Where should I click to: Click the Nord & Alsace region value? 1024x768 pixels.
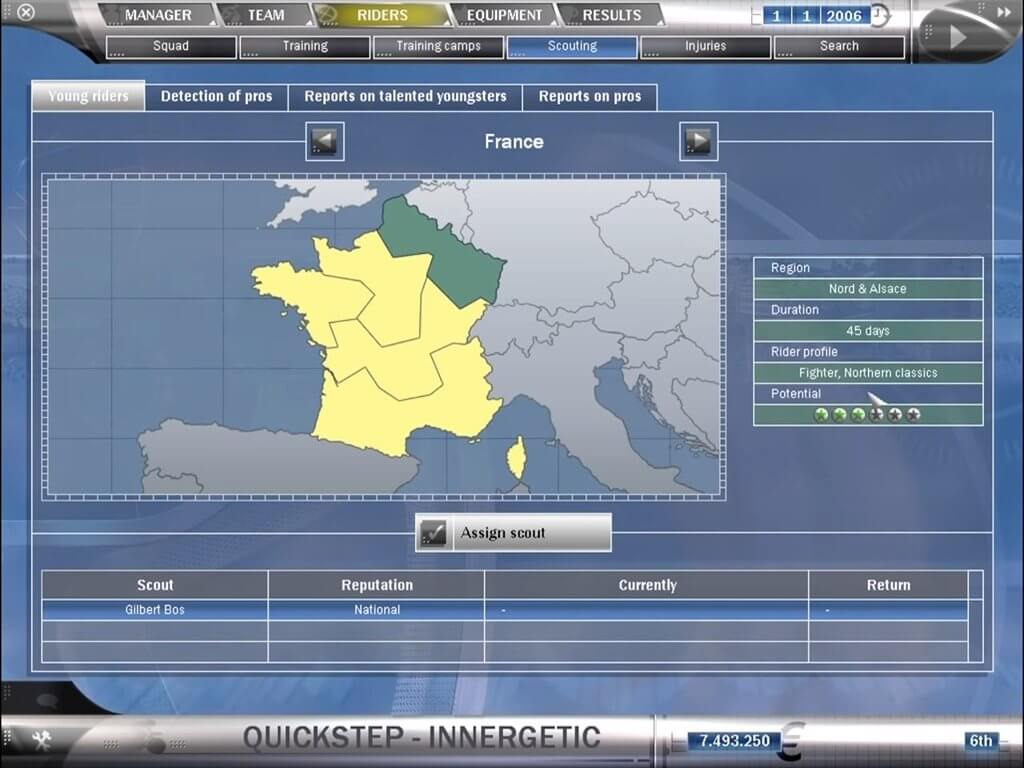pos(868,289)
